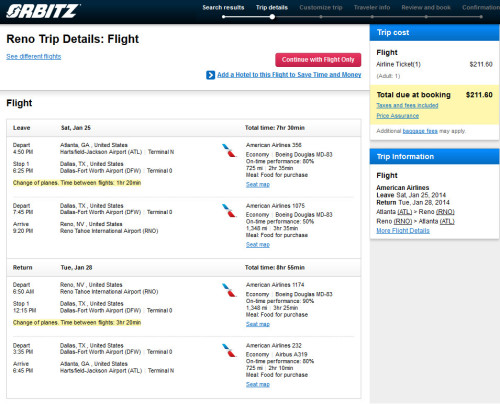Click the blue arrow icon beside Add a Hotel
The height and width of the screenshot is (404, 500).
click(210, 75)
